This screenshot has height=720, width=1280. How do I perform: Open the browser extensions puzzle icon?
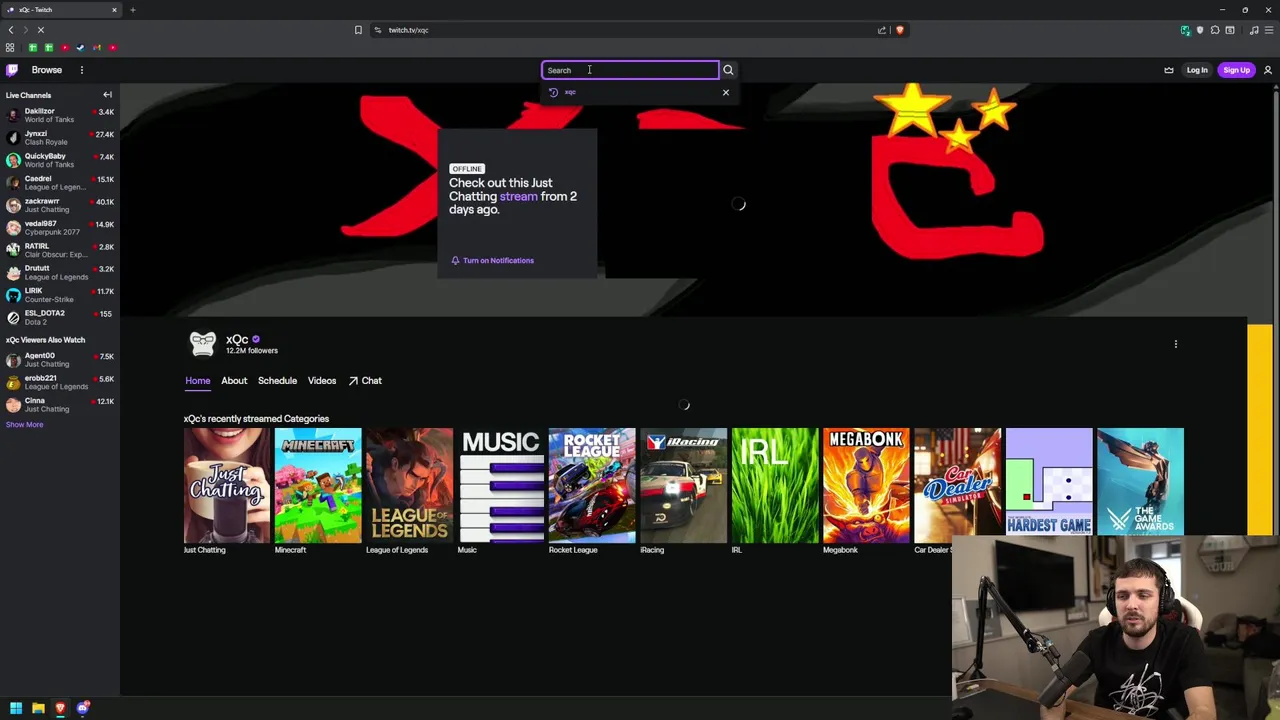pyautogui.click(x=1215, y=30)
